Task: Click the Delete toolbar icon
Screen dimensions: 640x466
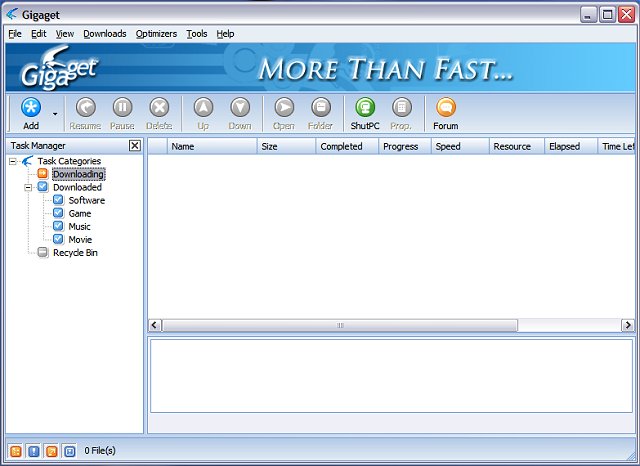Action: [x=159, y=108]
